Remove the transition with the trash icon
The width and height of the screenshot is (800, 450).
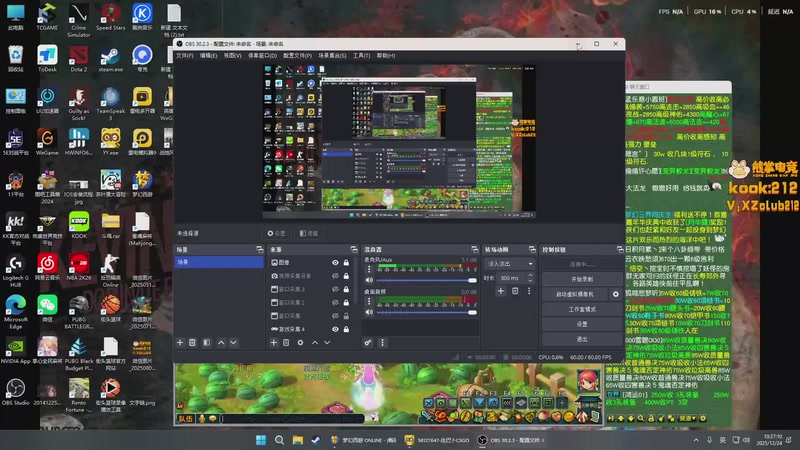tap(515, 291)
